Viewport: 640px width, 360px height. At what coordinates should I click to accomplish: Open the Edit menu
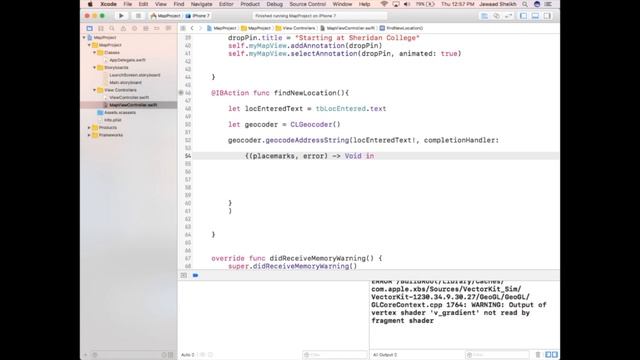(x=143, y=4)
